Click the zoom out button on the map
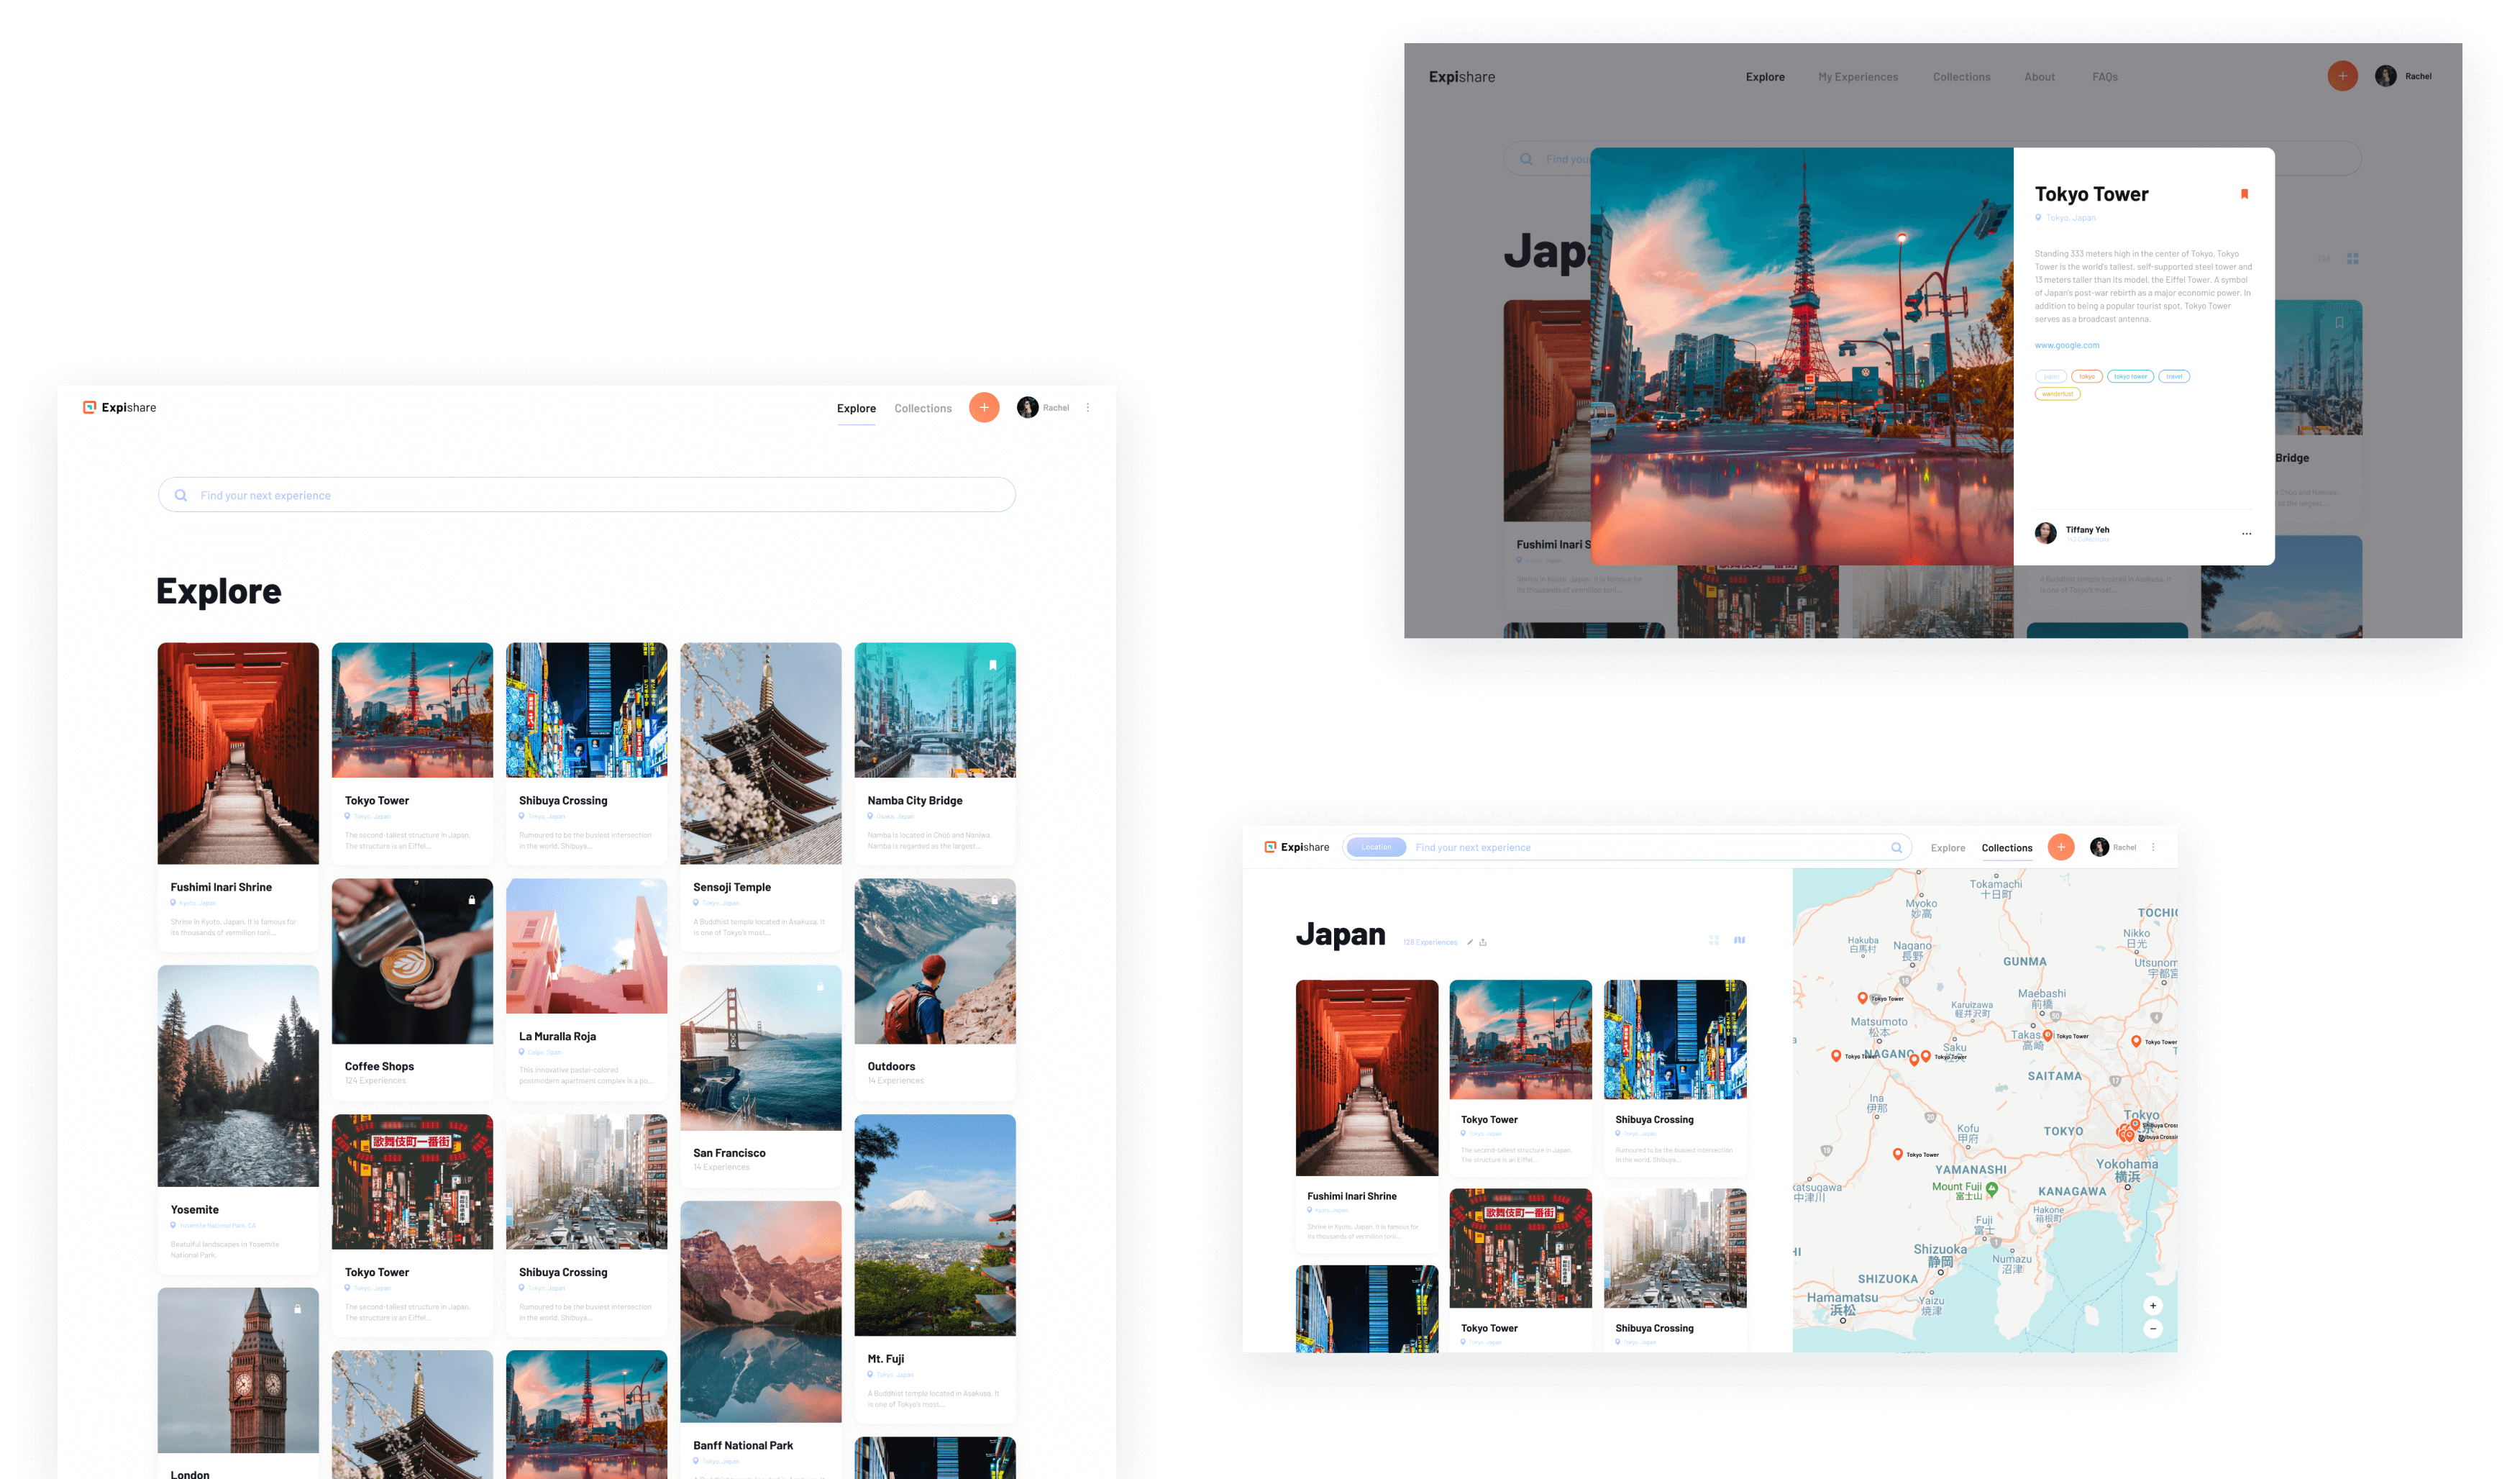Image resolution: width=2520 pixels, height=1479 pixels. coord(2153,1328)
